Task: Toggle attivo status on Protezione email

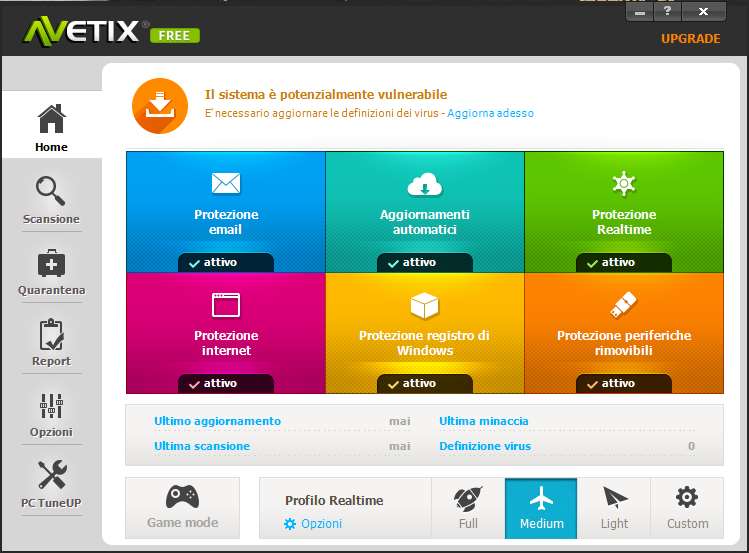Action: (226, 262)
